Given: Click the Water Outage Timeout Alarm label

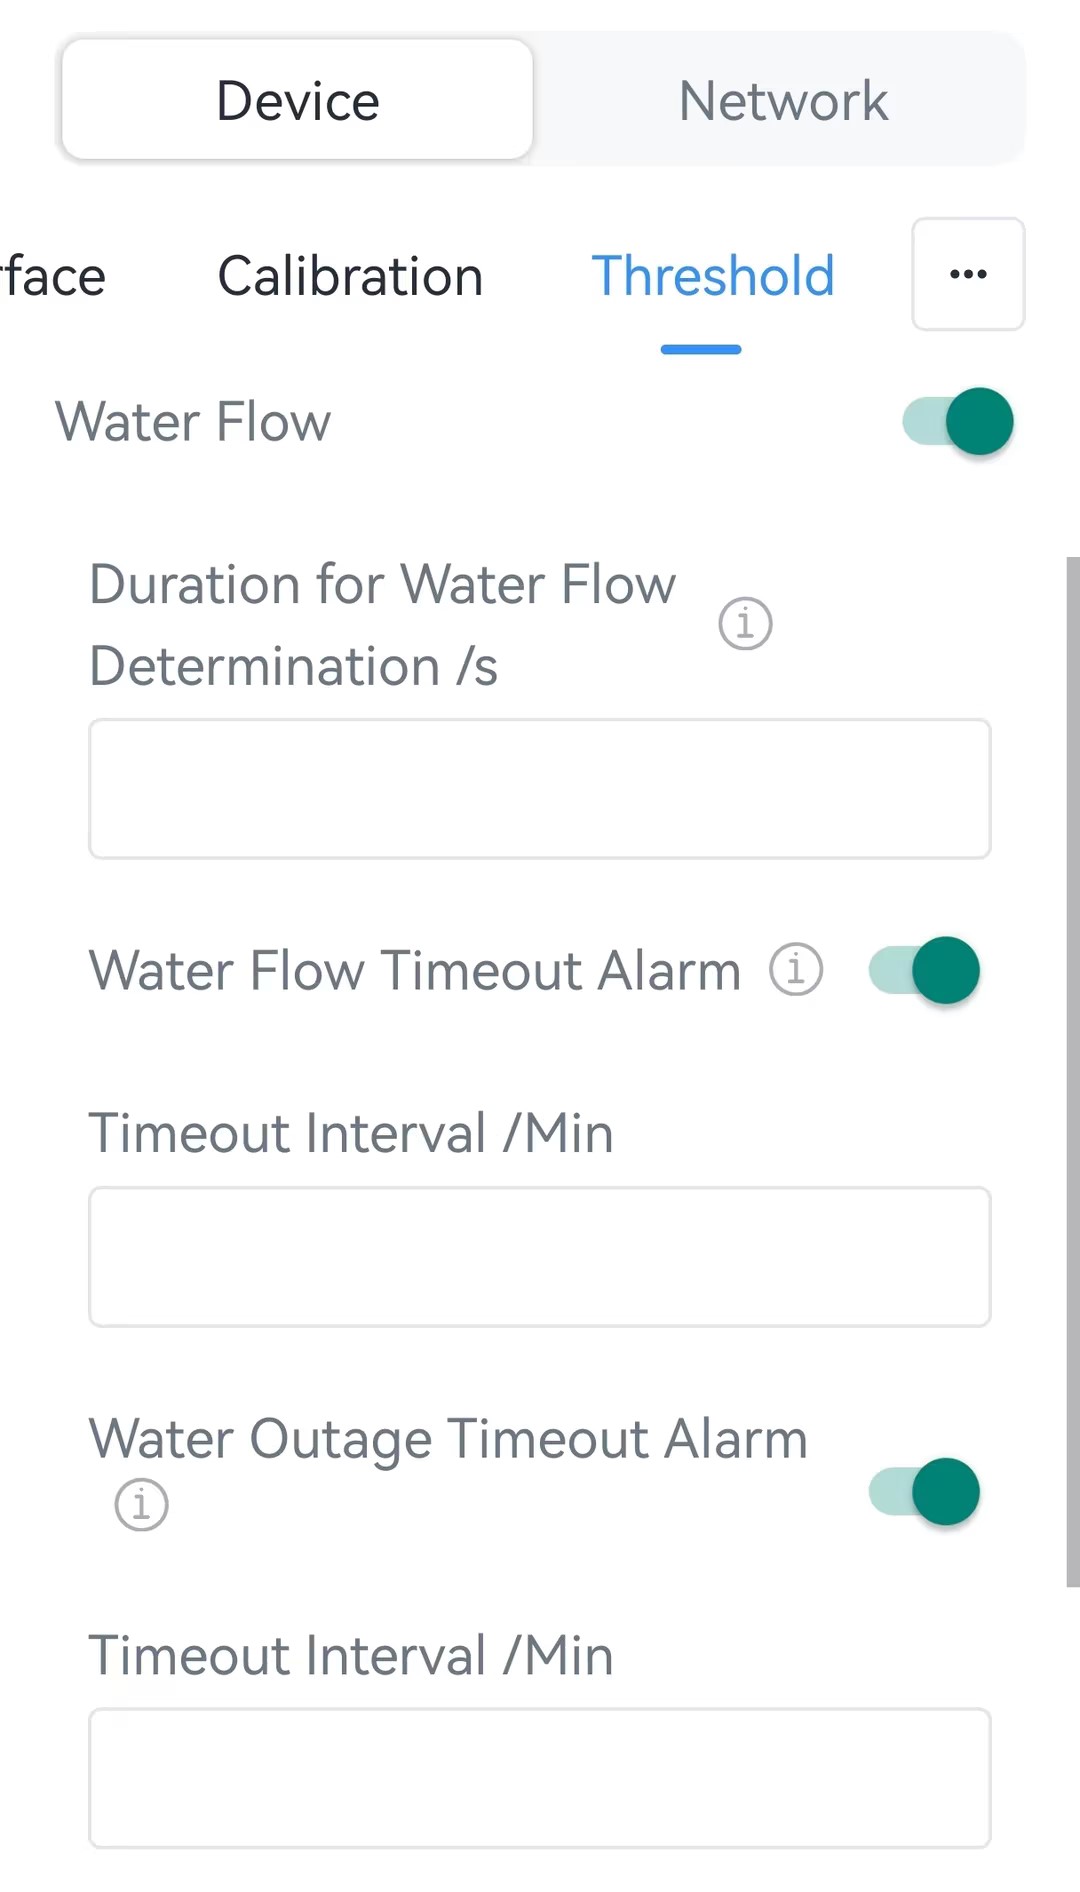Looking at the screenshot, I should (x=447, y=1440).
